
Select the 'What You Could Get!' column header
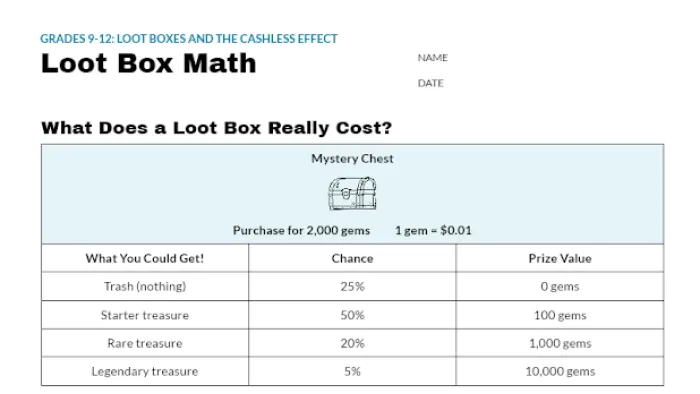145,258
